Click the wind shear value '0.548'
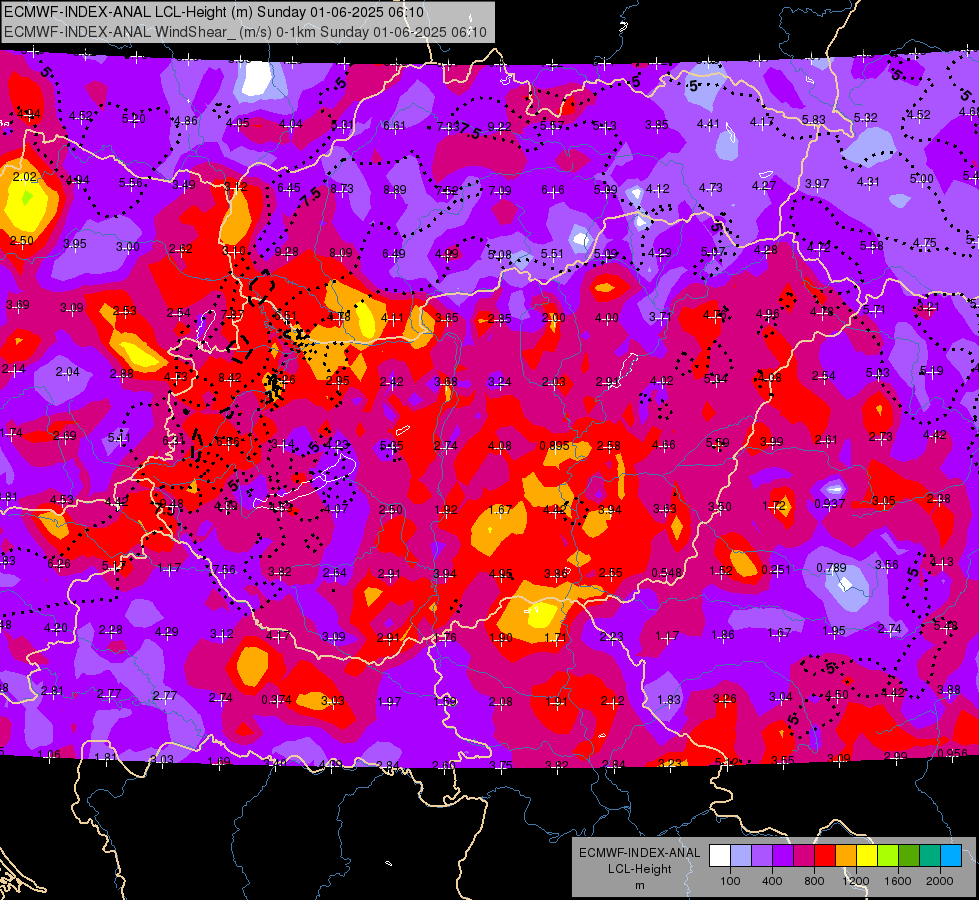Viewport: 979px width, 900px height. [x=666, y=573]
